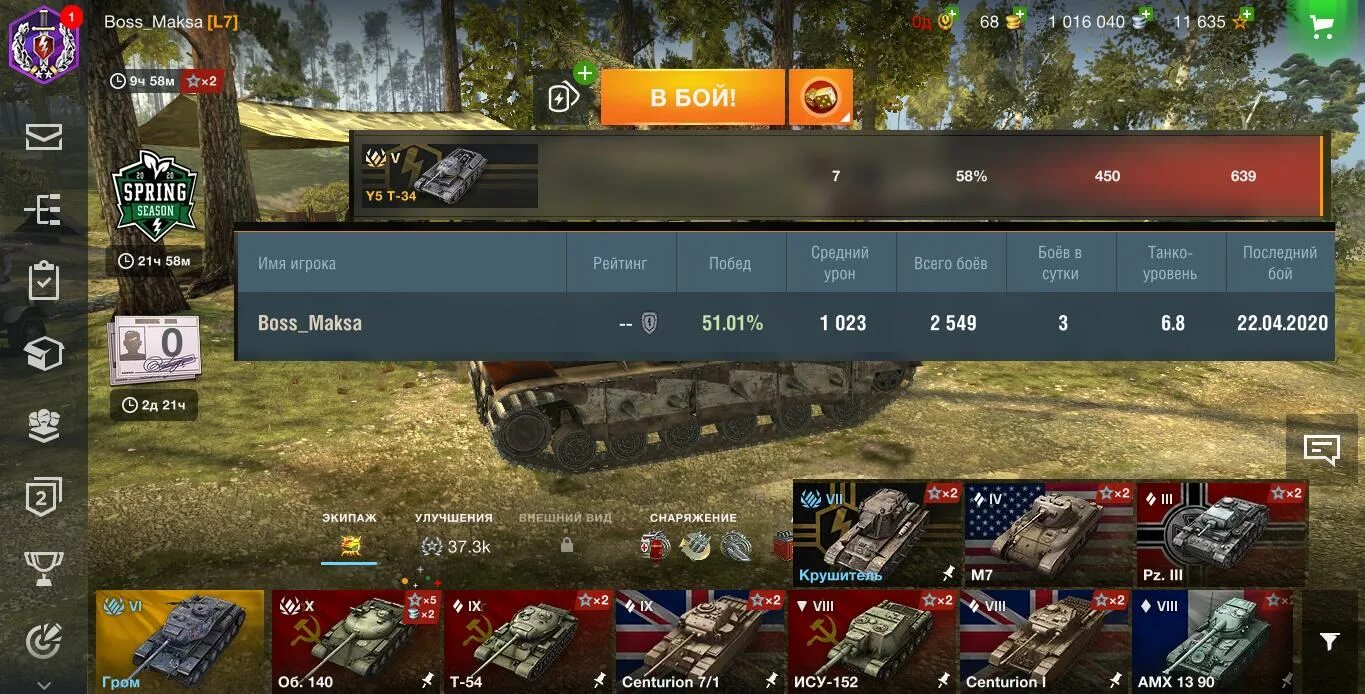Viewport: 1365px width, 694px height.
Task: Open the tank filter funnel icon
Action: click(x=1329, y=641)
